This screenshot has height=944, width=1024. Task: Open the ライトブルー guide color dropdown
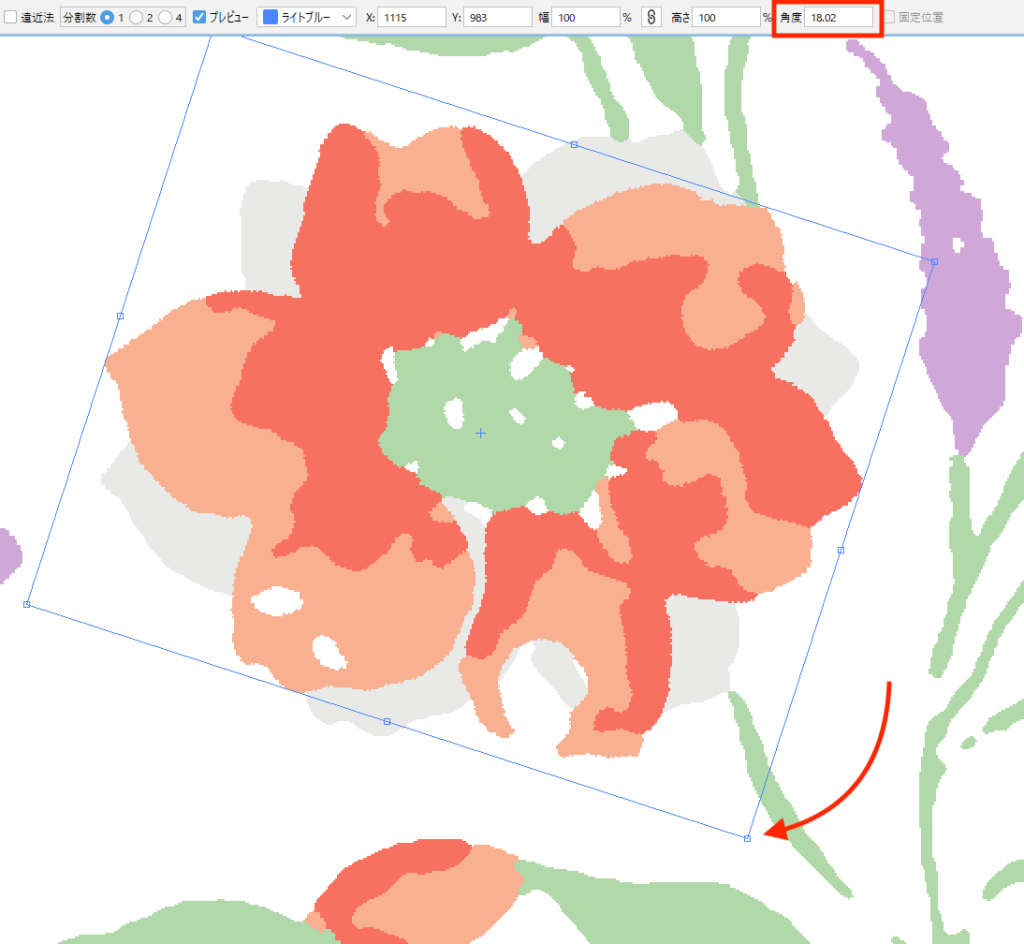click(x=306, y=17)
